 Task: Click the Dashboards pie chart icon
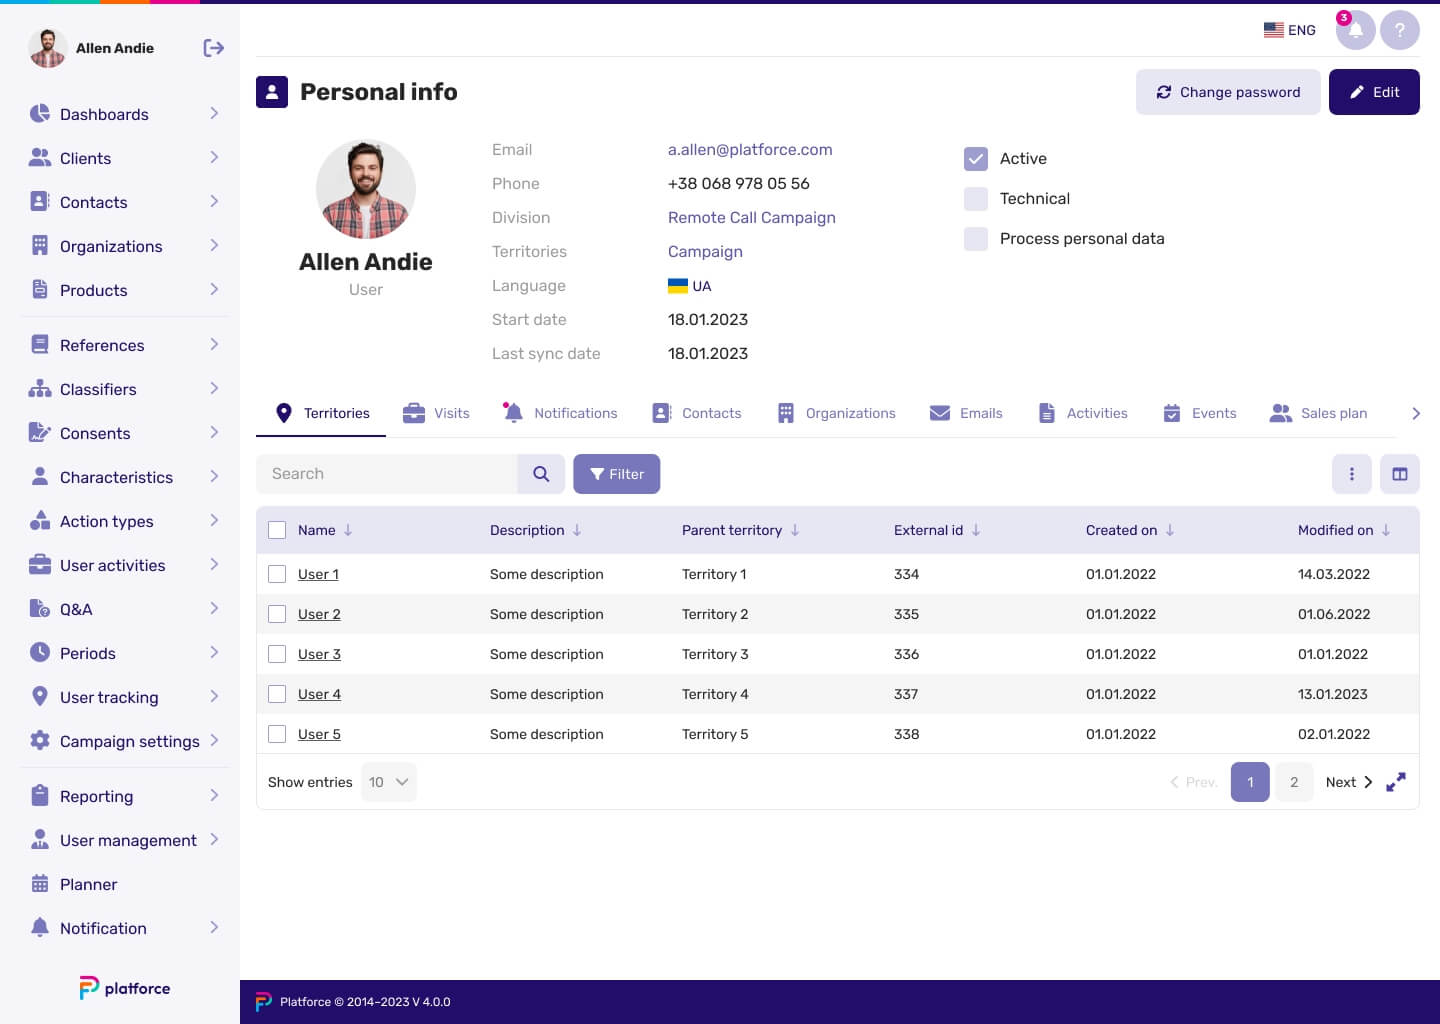(40, 114)
